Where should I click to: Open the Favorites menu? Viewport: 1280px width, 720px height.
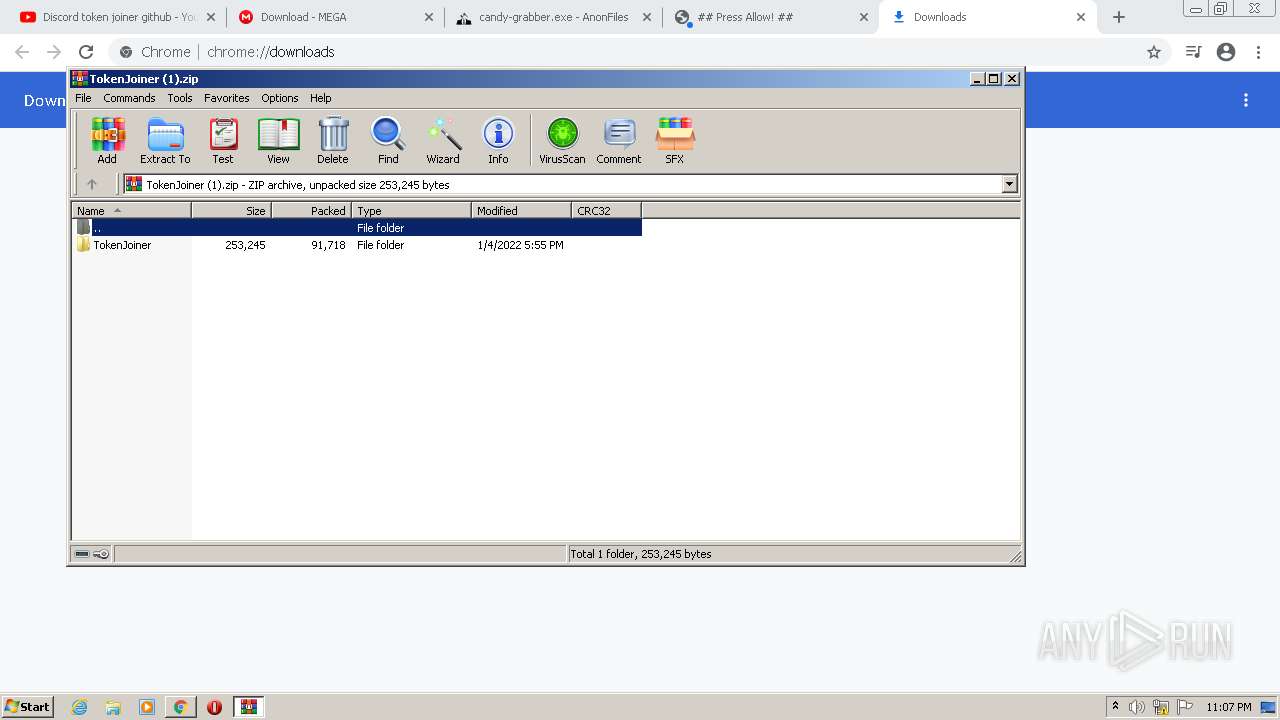coord(227,98)
